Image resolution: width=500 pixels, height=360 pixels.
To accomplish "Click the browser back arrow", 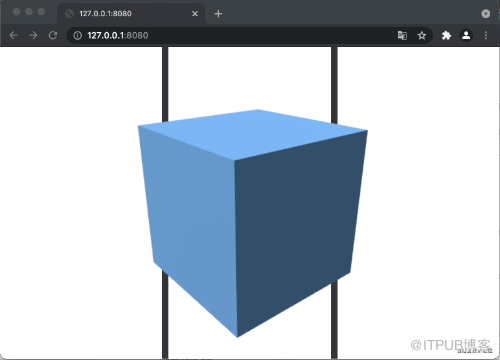I will (x=13, y=35).
